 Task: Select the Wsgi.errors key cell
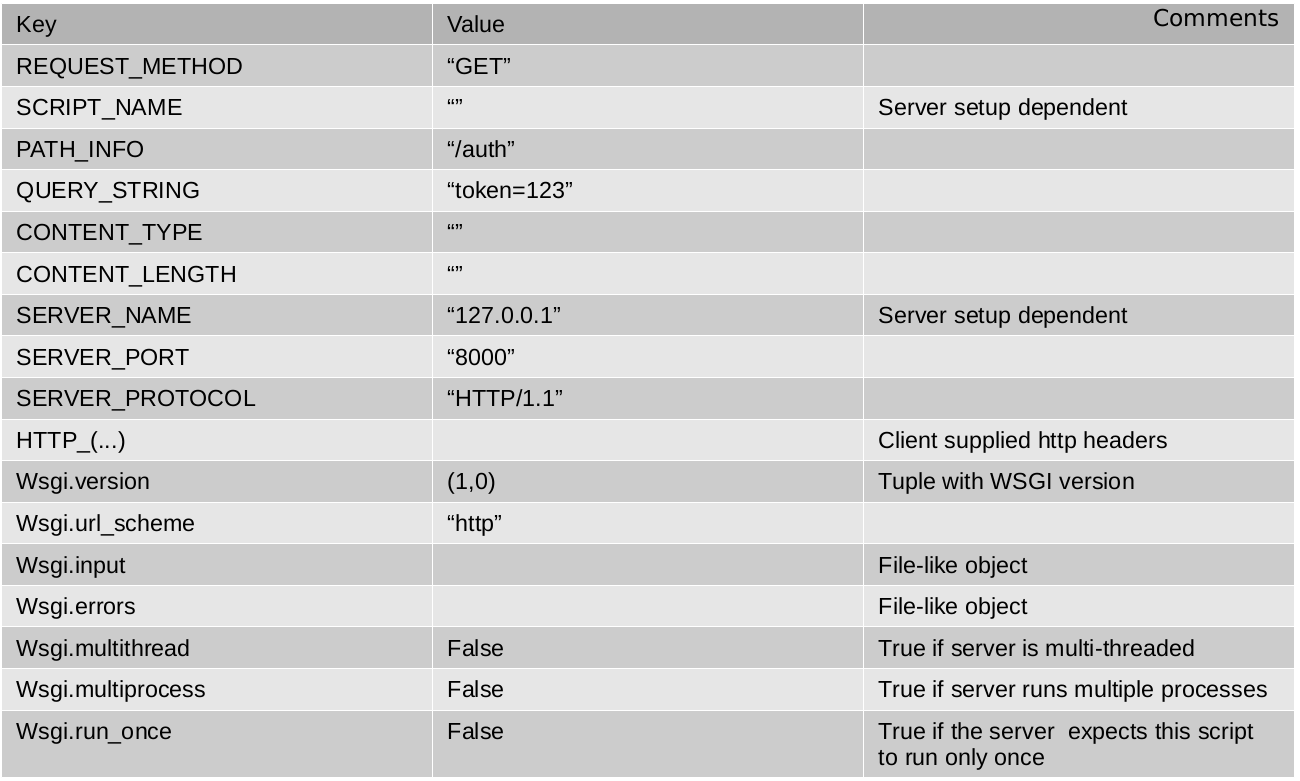pos(76,606)
